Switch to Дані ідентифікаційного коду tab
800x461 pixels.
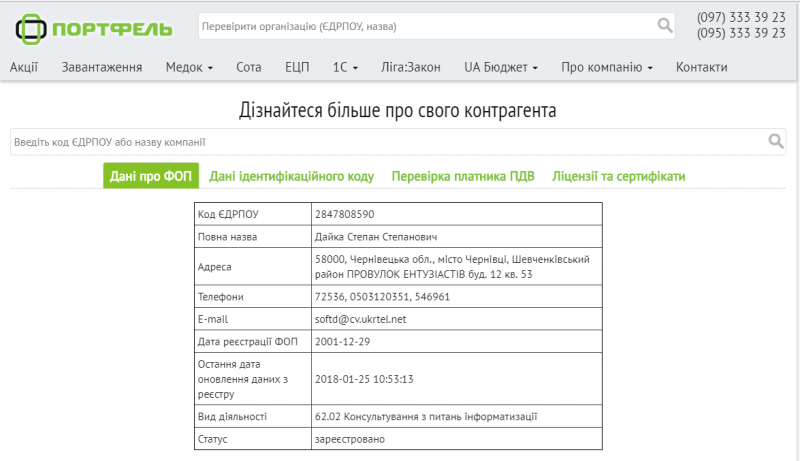click(291, 176)
